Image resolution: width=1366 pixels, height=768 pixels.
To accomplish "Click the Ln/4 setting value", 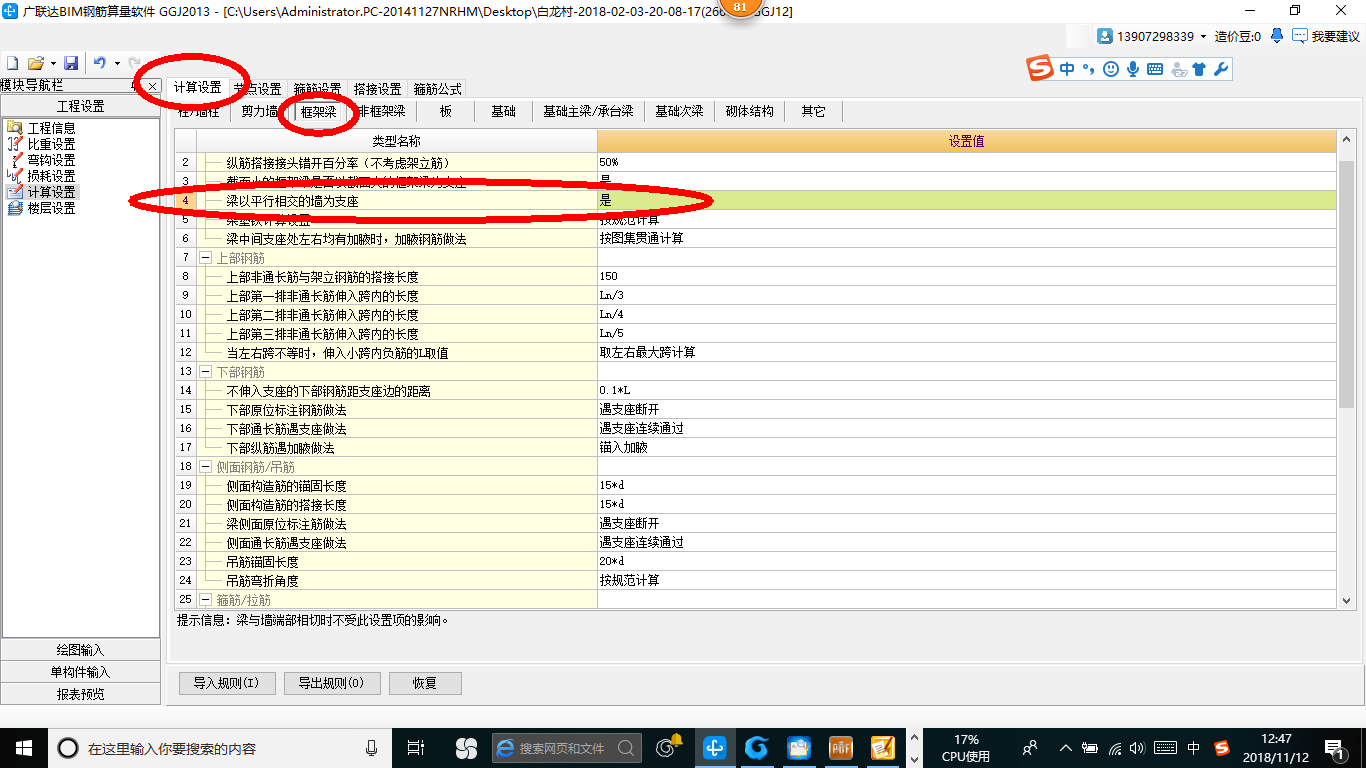I will pos(966,314).
